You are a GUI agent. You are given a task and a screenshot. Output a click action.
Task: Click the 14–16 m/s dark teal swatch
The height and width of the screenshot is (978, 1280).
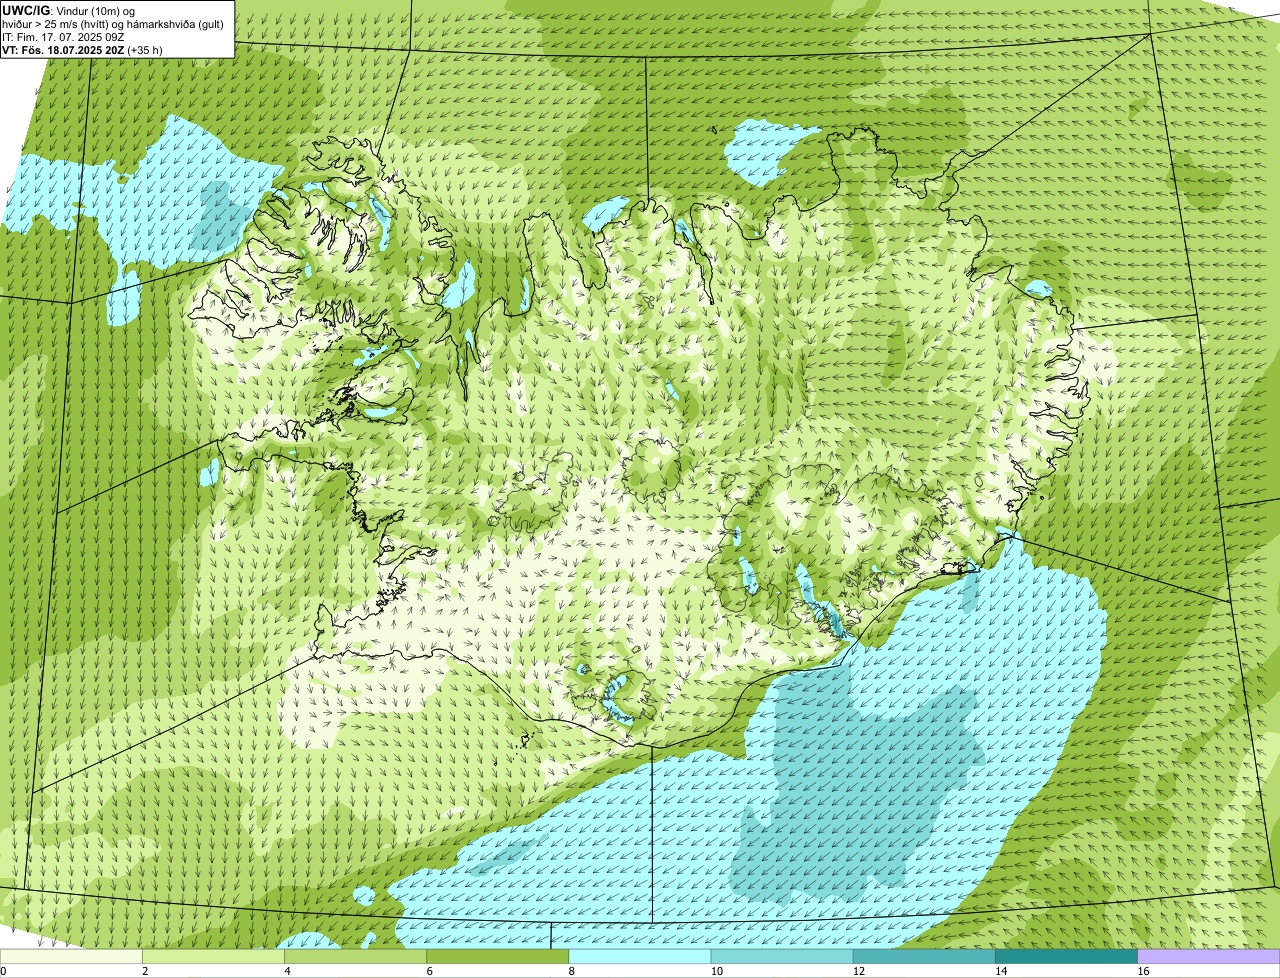tap(1067, 957)
